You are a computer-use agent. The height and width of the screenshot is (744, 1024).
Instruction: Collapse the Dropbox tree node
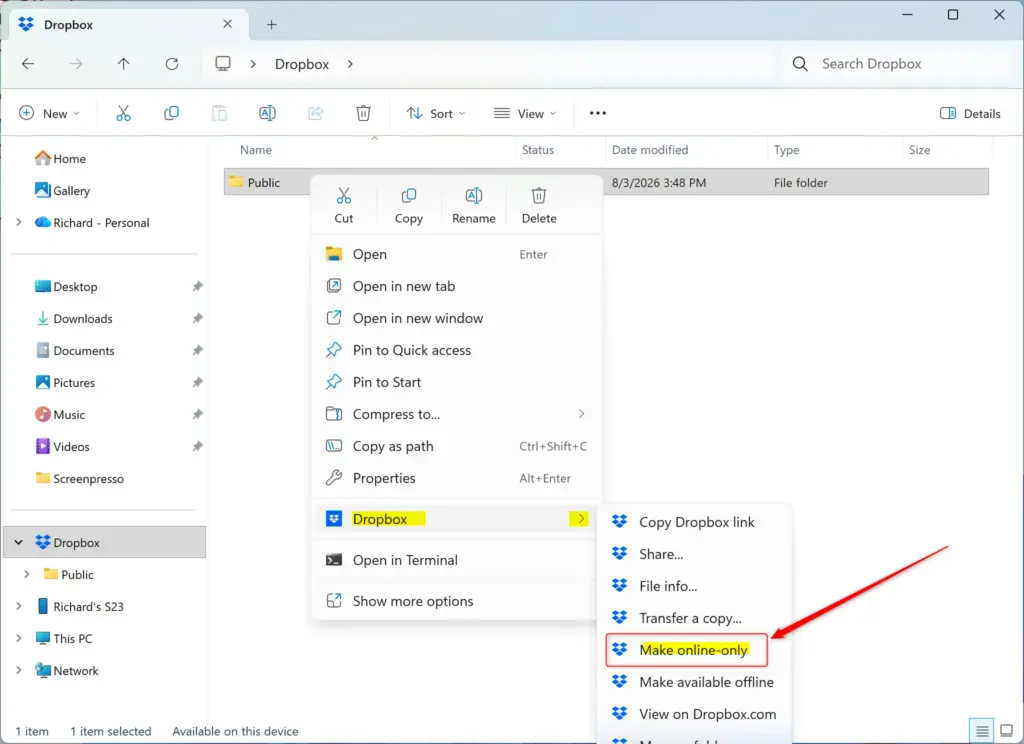19,542
